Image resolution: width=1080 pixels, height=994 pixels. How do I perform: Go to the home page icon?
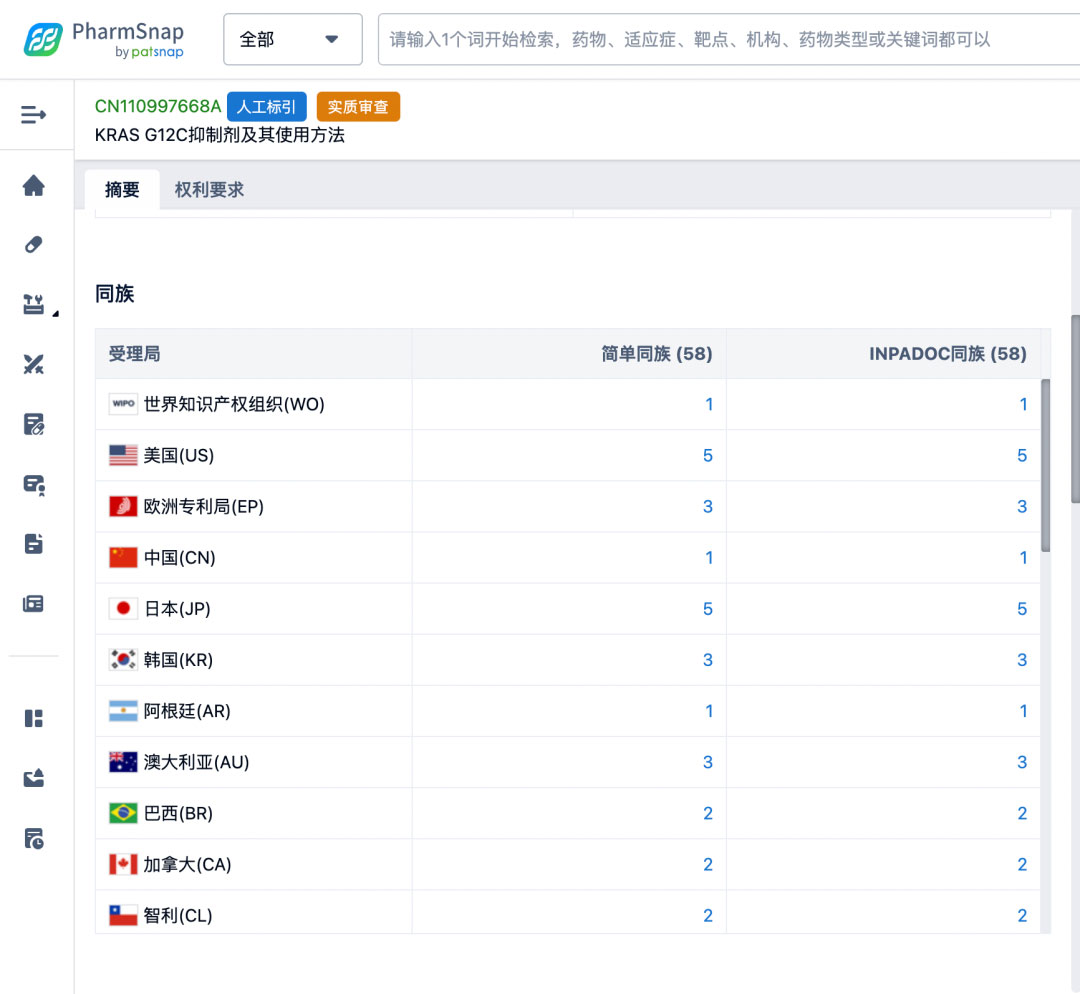(34, 185)
